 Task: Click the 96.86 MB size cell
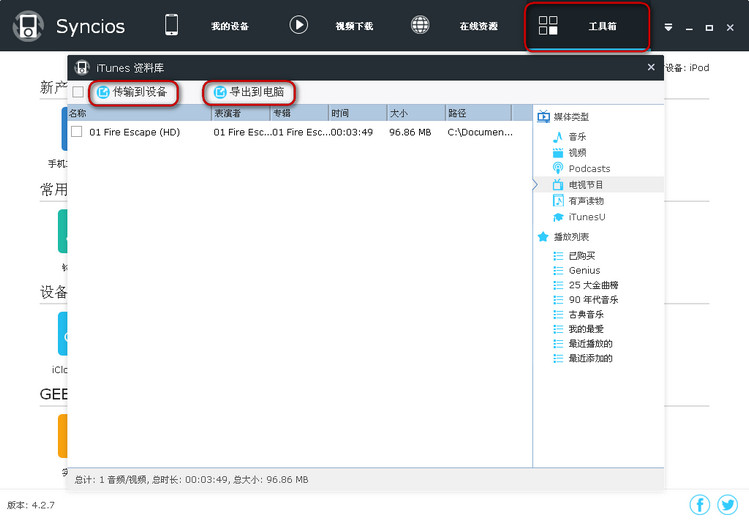(410, 132)
